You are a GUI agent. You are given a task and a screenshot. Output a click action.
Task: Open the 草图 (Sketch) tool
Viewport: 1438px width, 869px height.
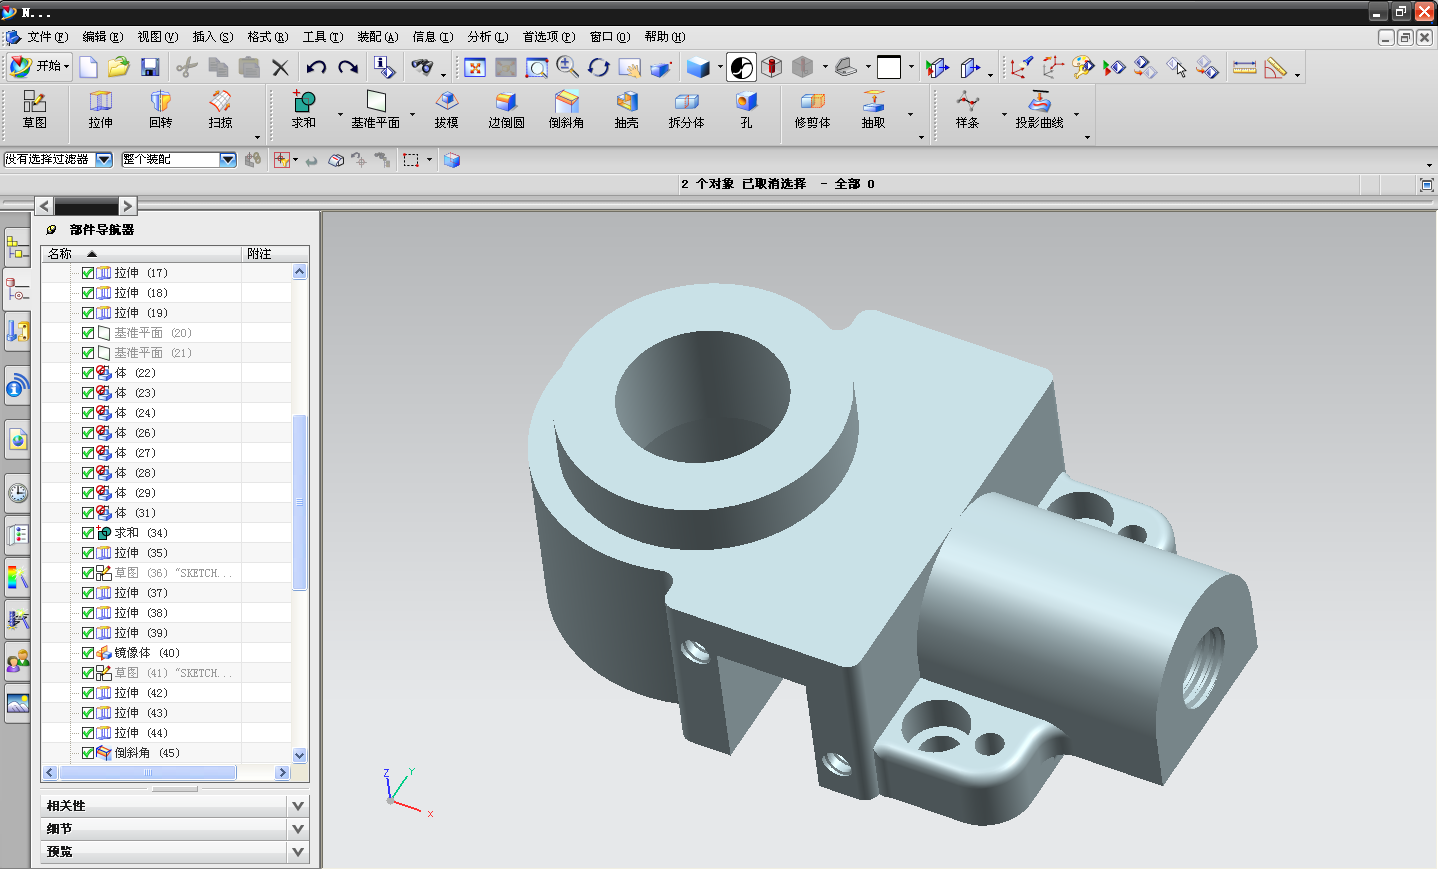[35, 109]
